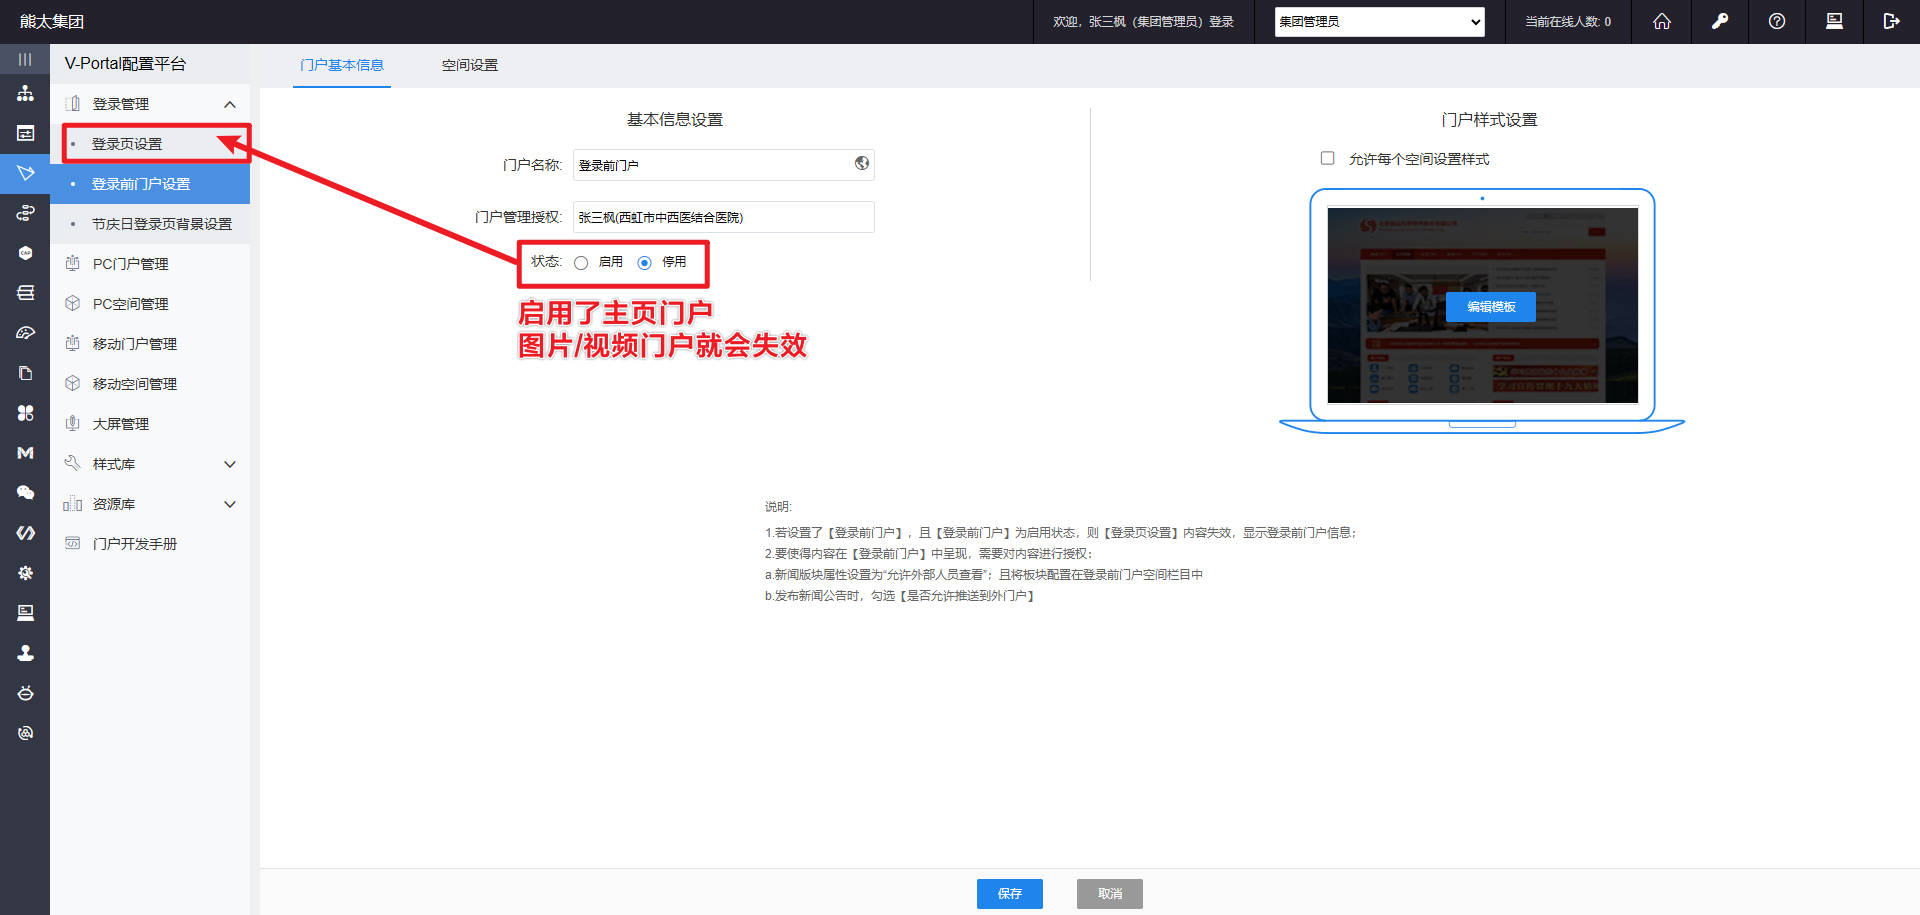Open the home icon in top bar

tap(1661, 21)
